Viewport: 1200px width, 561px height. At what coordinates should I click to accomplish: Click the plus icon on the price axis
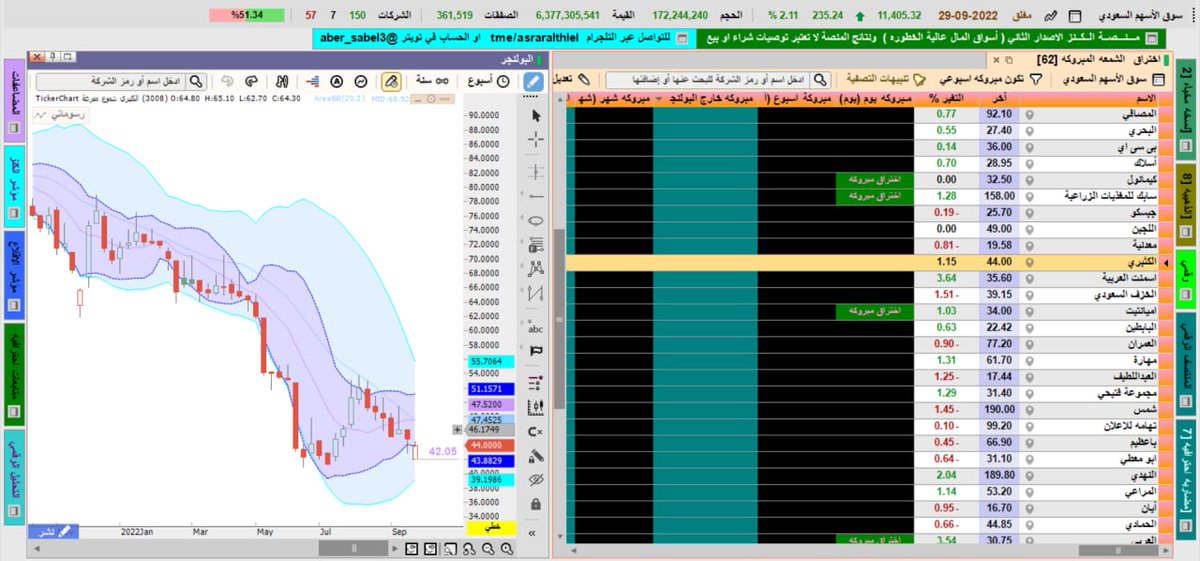[459, 430]
